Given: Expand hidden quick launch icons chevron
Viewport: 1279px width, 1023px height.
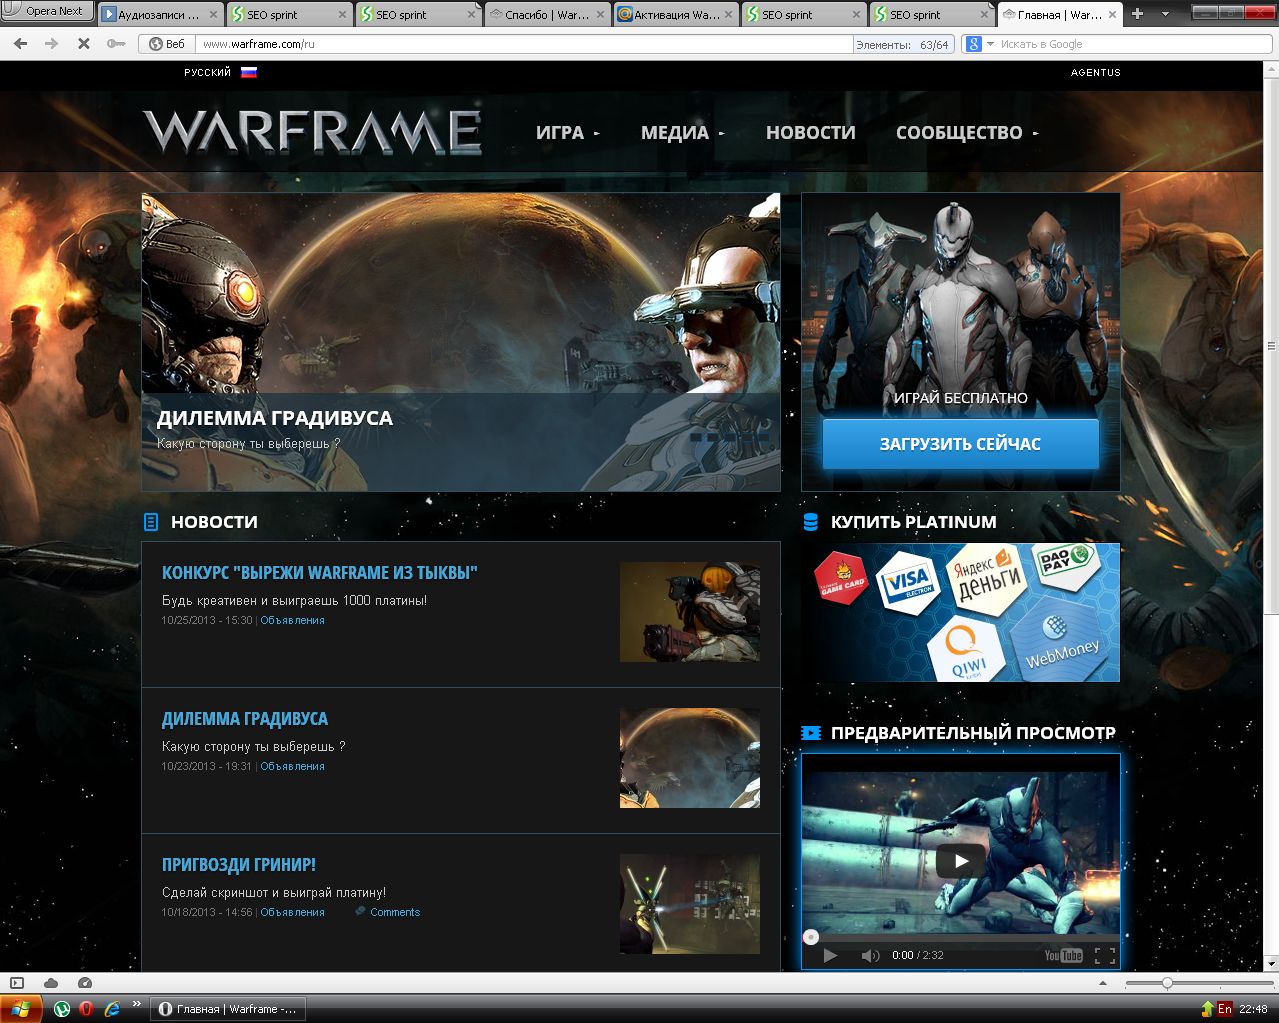Looking at the screenshot, I should 136,1005.
